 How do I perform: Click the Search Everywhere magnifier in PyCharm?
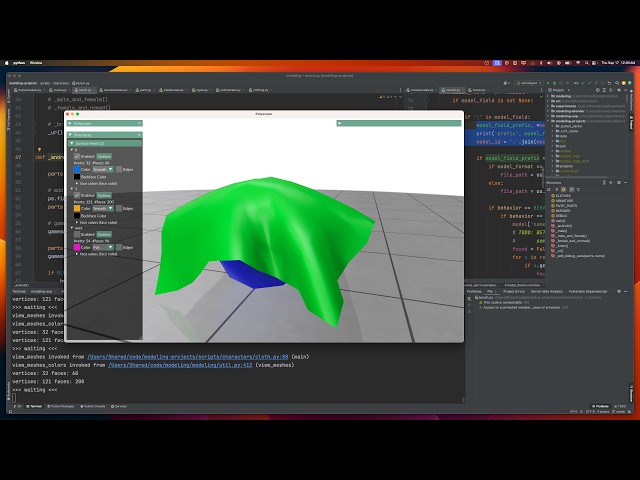pos(617,83)
